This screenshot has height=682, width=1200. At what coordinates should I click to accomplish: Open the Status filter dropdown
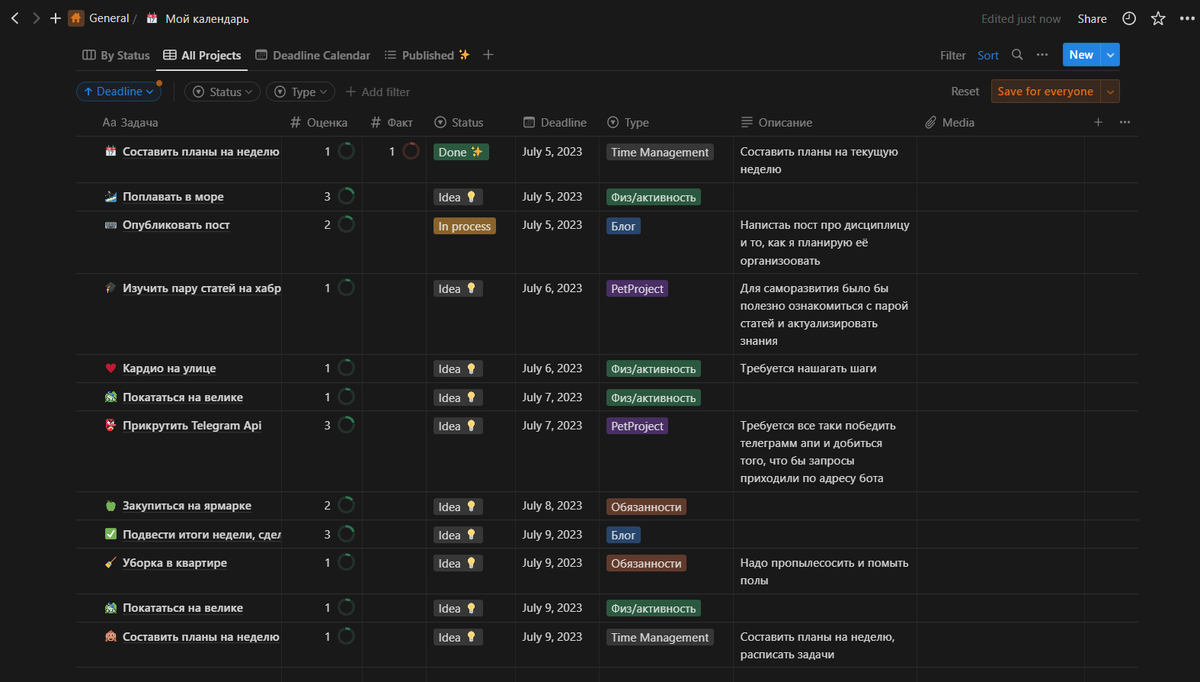[x=220, y=91]
